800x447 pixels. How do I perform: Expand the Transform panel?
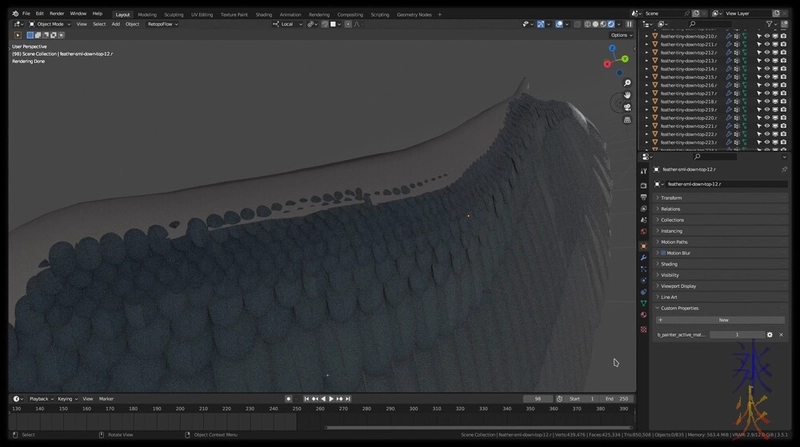point(671,198)
